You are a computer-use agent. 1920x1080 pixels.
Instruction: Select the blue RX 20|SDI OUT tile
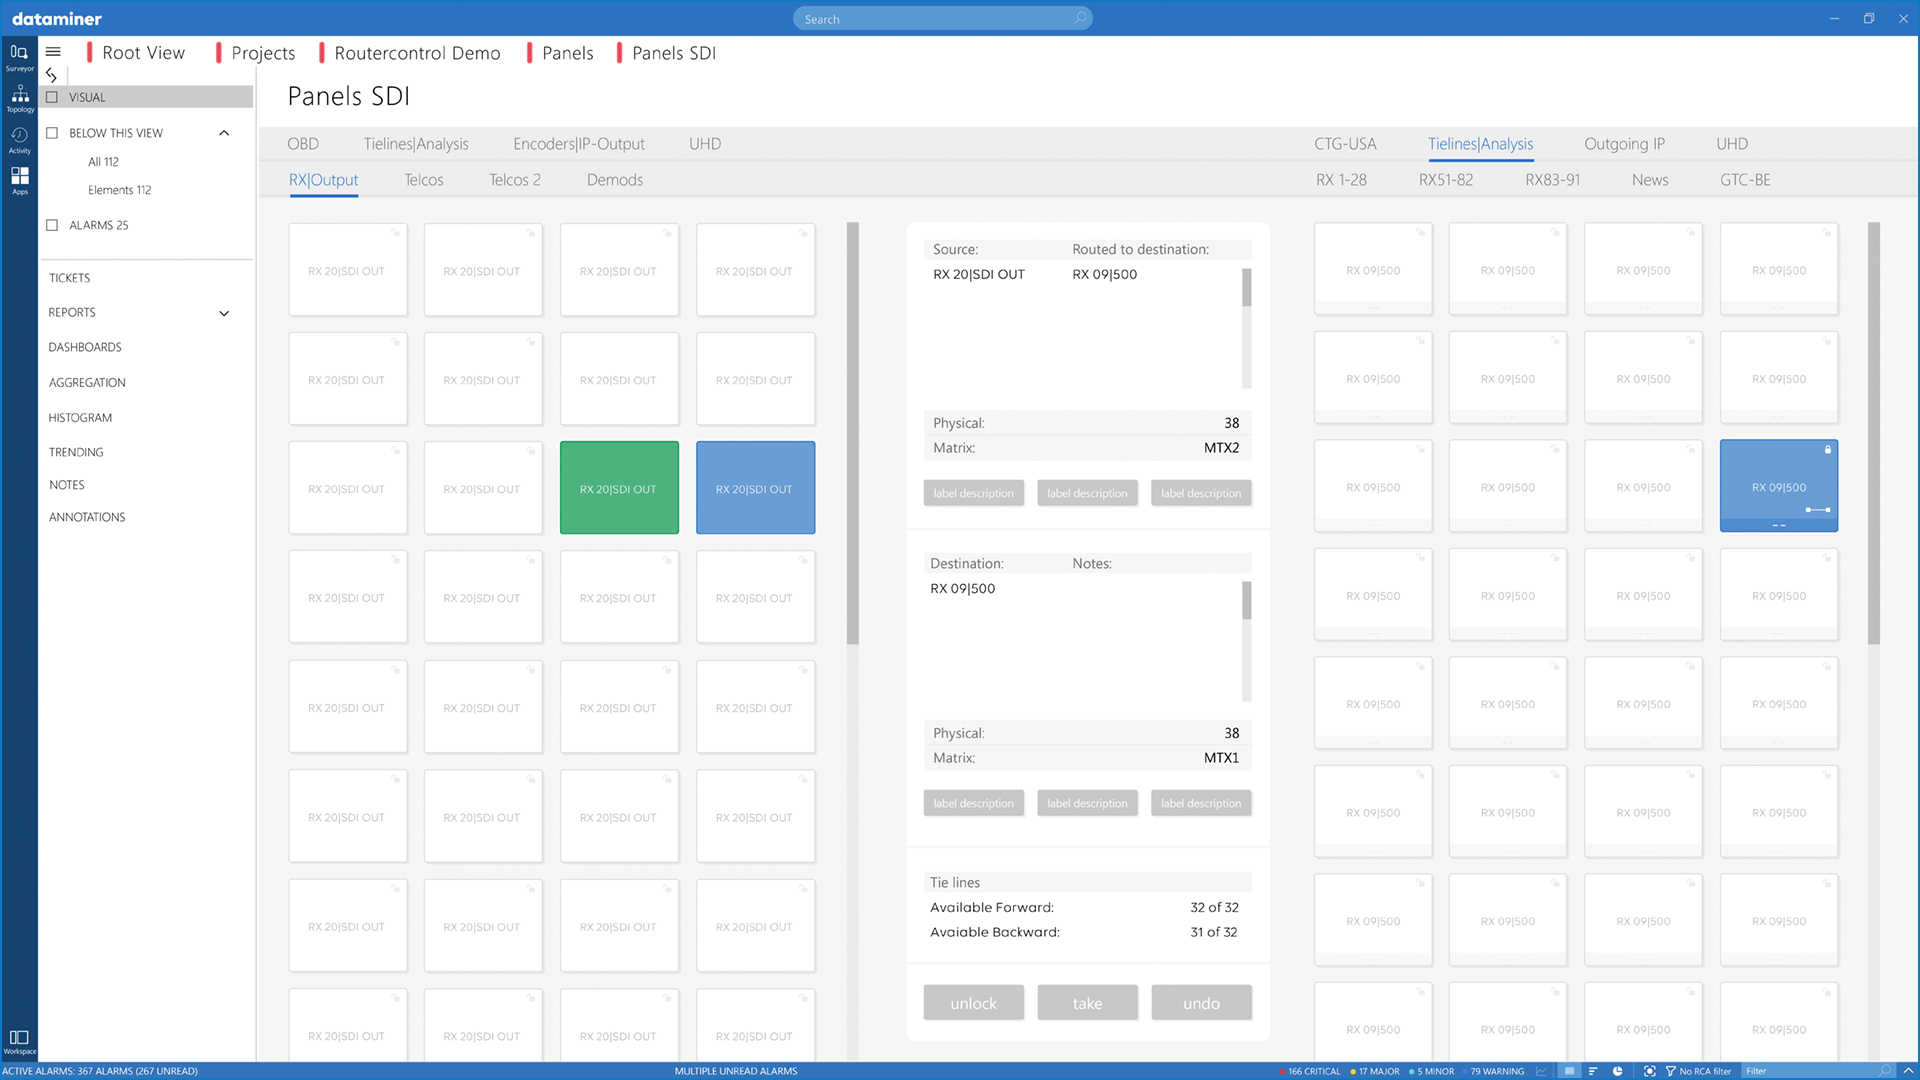[755, 488]
